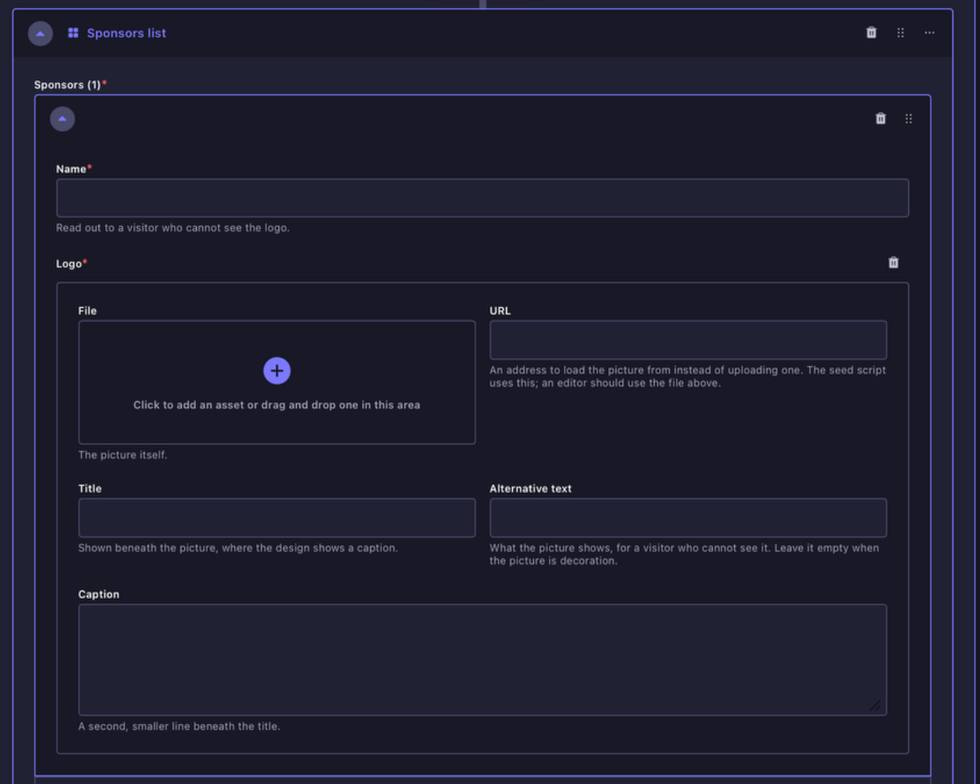Click the Sponsors list grid icon
The width and height of the screenshot is (980, 784).
(73, 33)
